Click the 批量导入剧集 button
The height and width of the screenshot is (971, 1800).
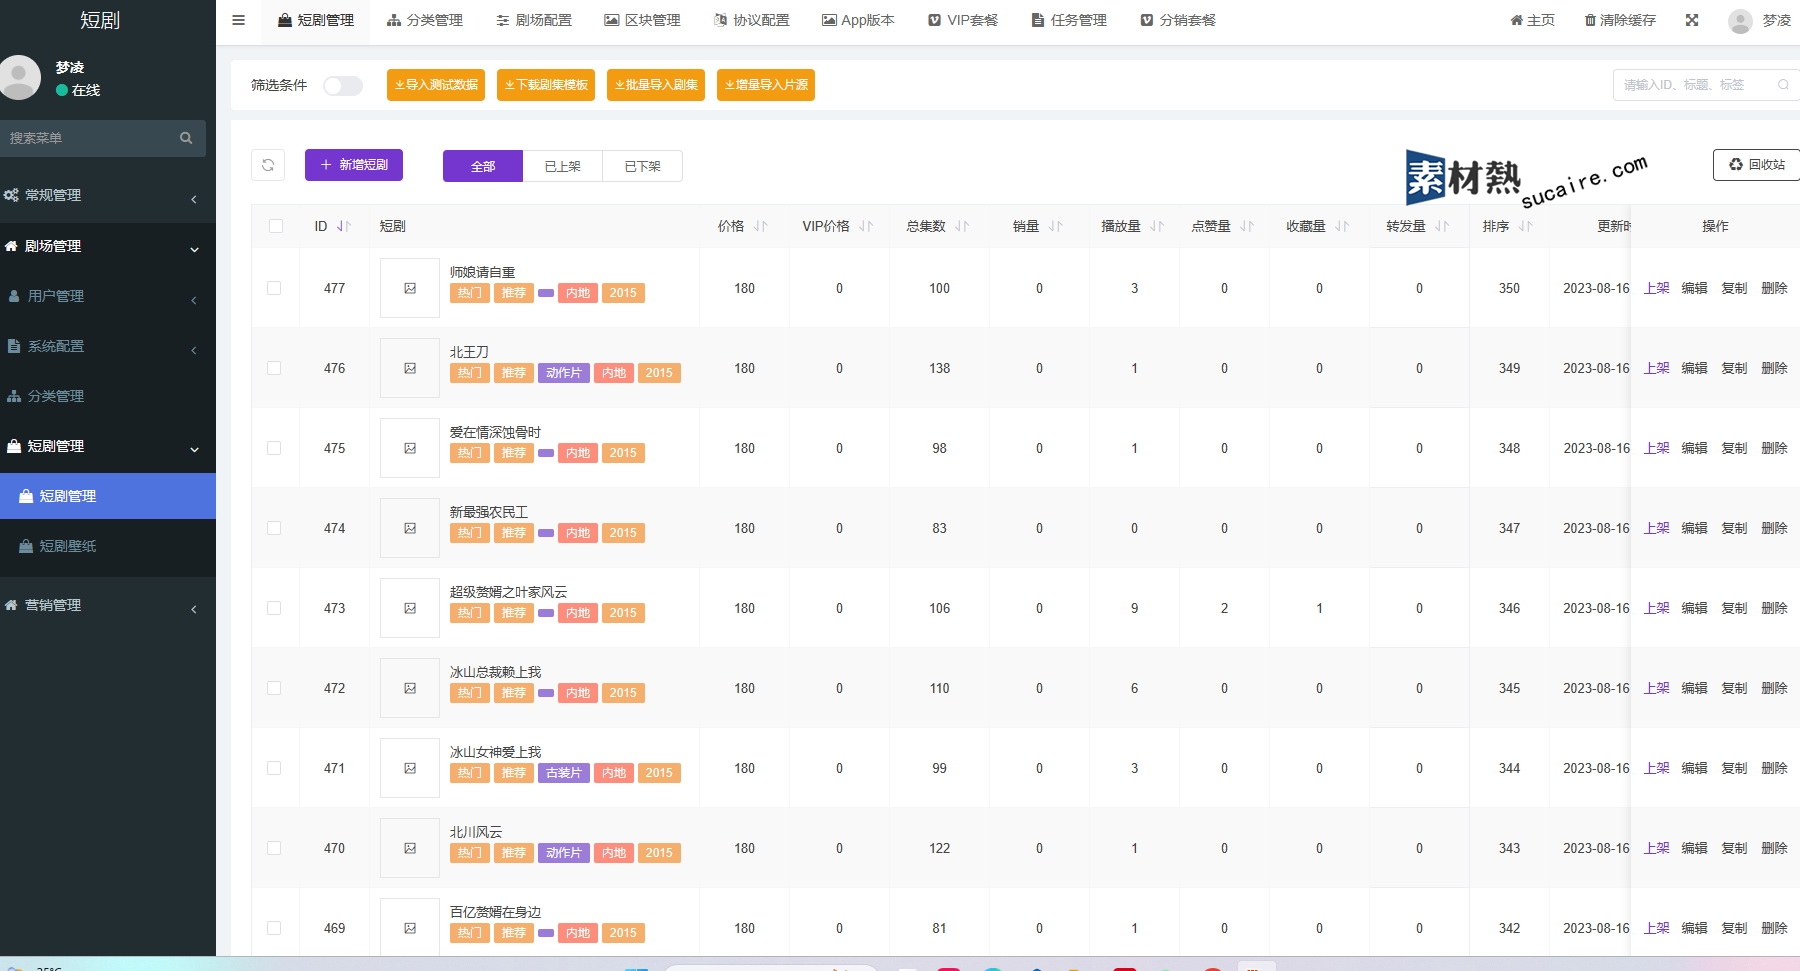(656, 85)
